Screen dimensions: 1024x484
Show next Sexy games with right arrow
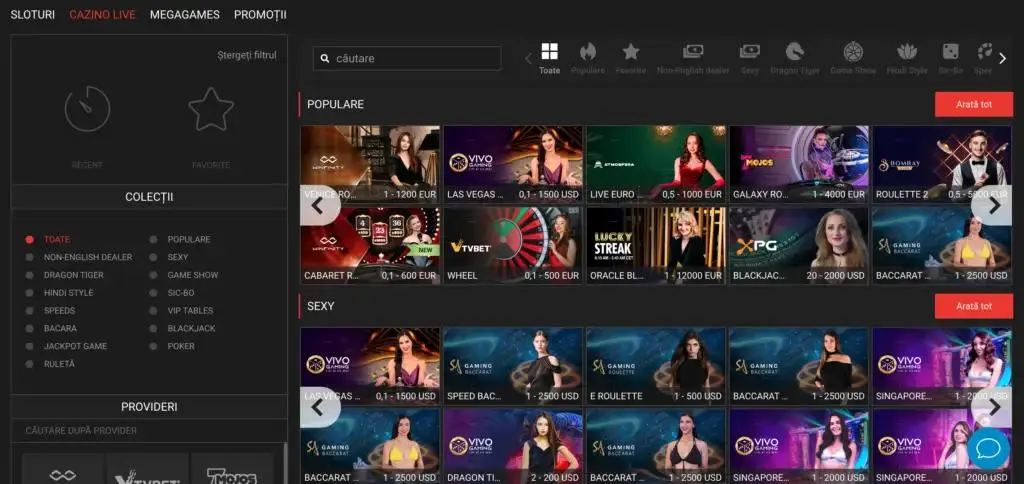(x=993, y=407)
